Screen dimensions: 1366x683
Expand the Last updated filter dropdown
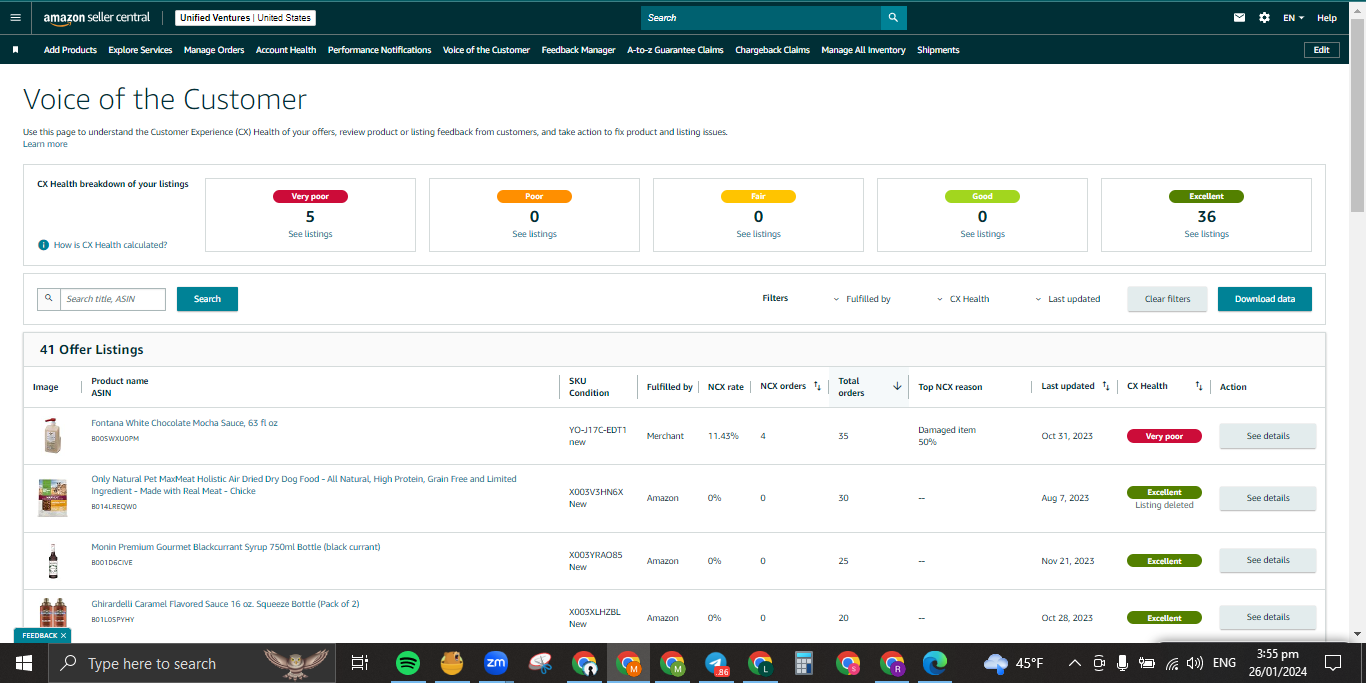(1068, 299)
